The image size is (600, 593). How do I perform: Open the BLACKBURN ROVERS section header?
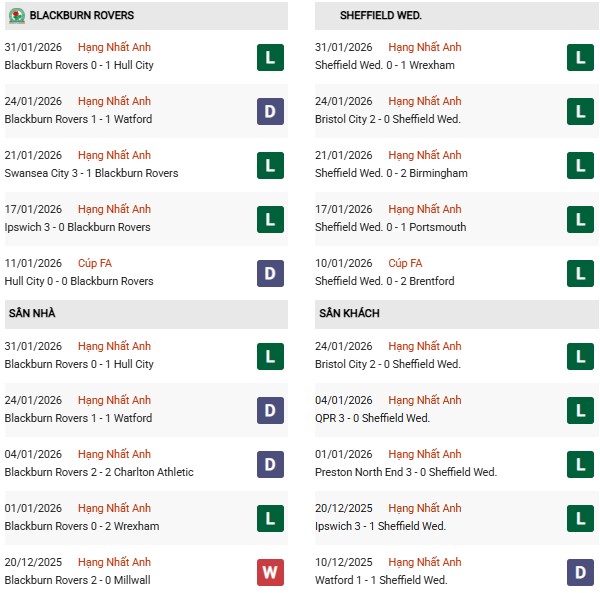click(x=82, y=16)
